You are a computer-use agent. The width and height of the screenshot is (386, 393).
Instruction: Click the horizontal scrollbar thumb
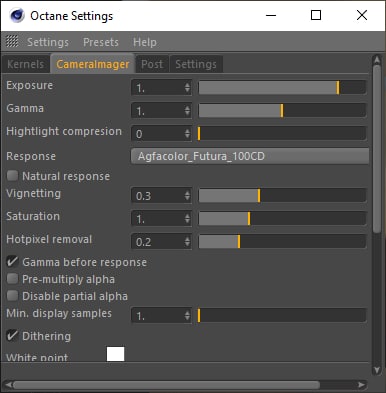point(167,385)
